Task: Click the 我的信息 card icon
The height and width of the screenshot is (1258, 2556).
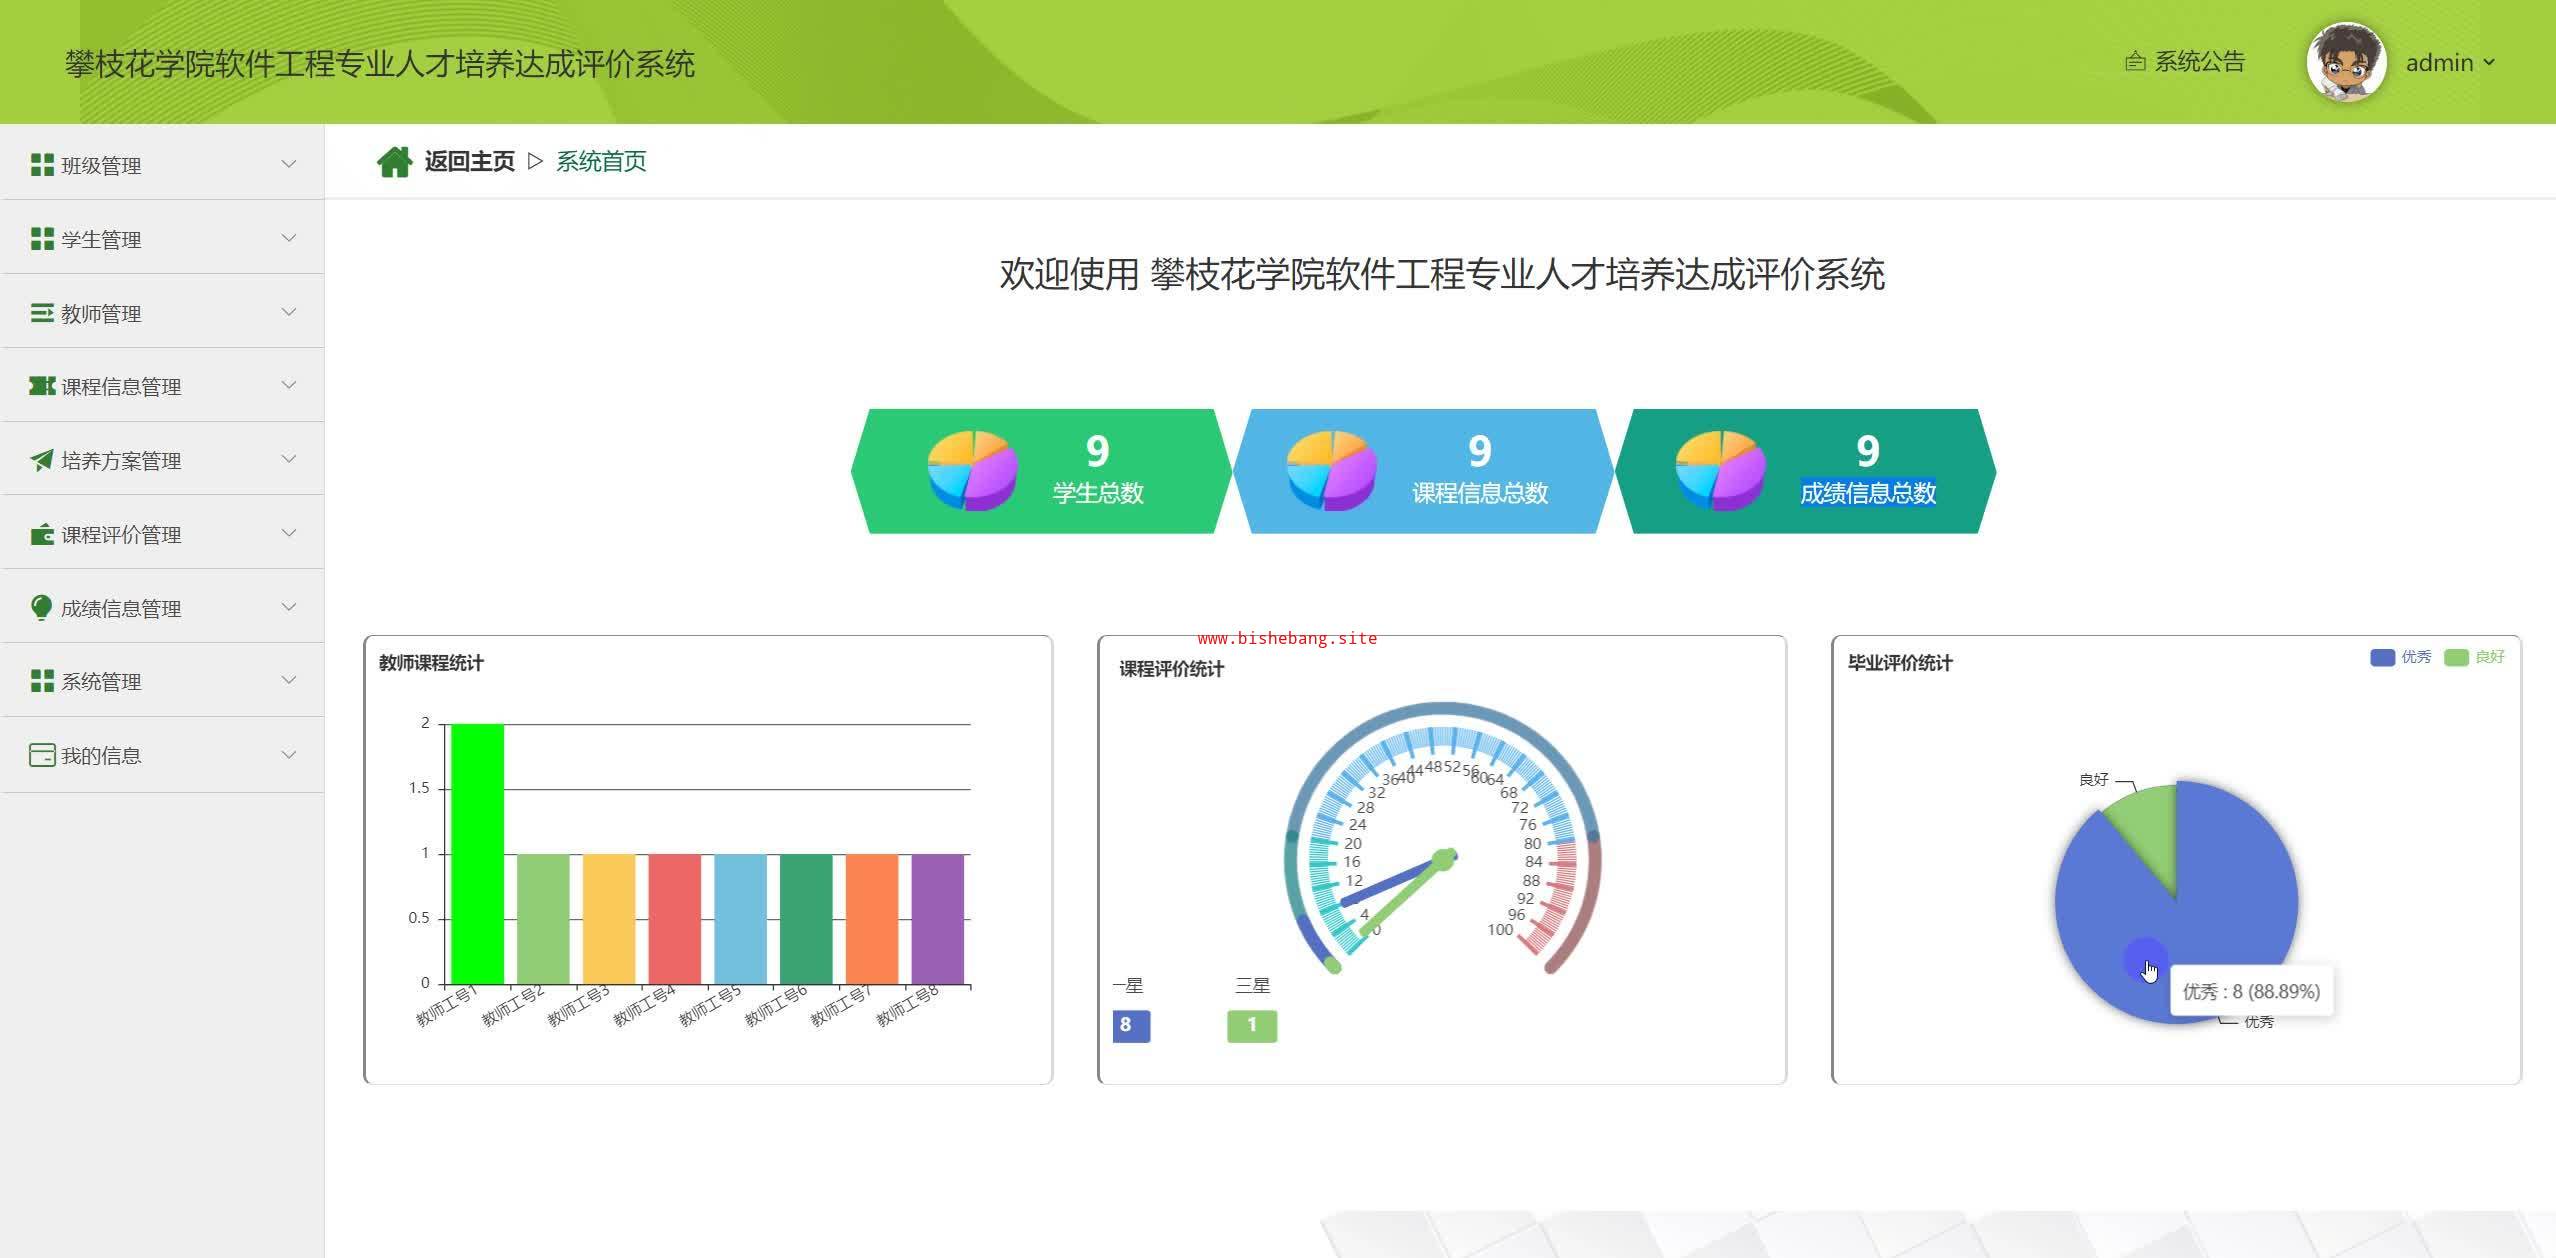Action: (x=42, y=755)
